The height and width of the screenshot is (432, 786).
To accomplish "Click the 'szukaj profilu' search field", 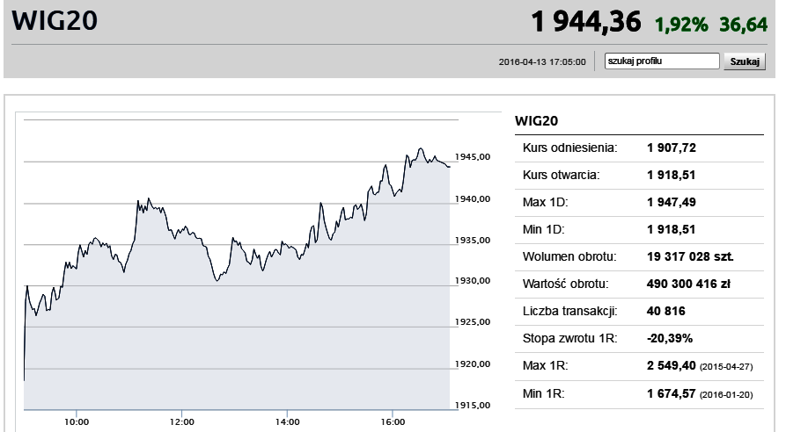I will click(662, 61).
